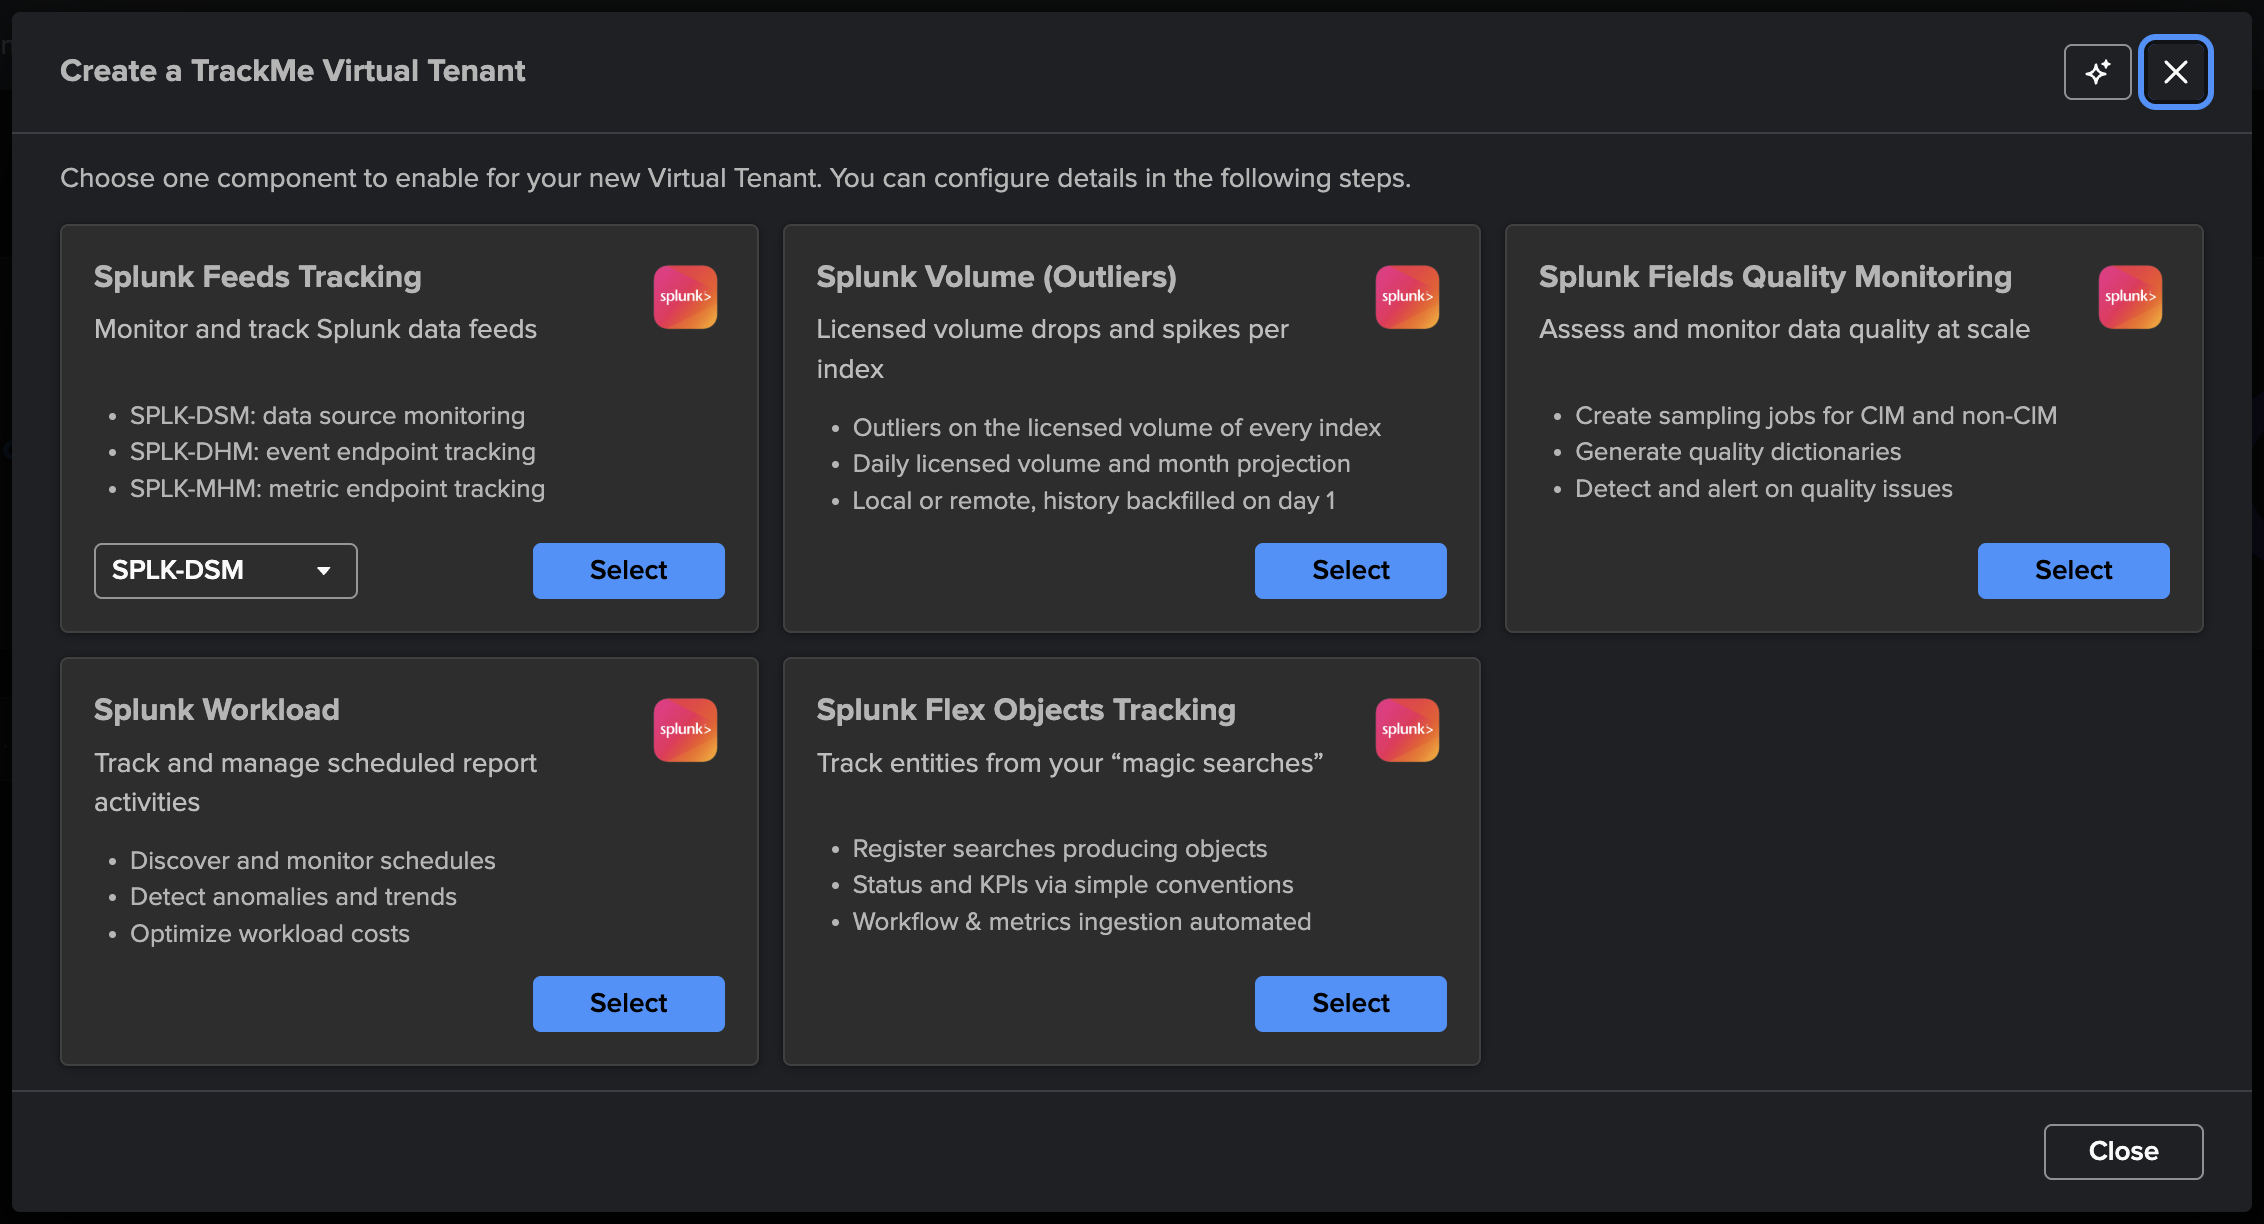Click Splunk logo on Splunk Workload card
Viewport: 2264px width, 1224px height.
click(x=685, y=730)
